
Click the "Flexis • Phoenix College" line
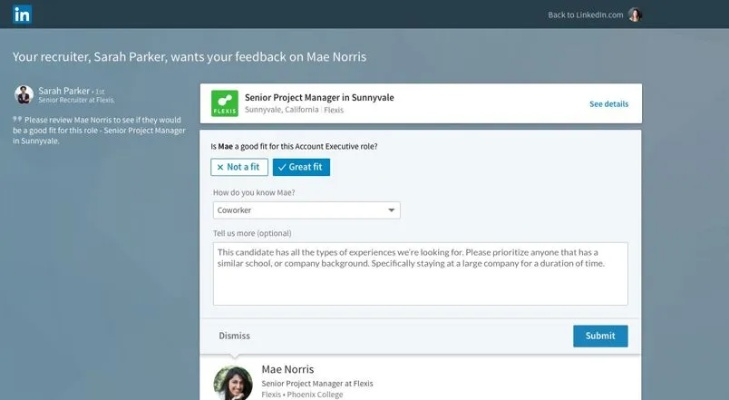click(302, 395)
